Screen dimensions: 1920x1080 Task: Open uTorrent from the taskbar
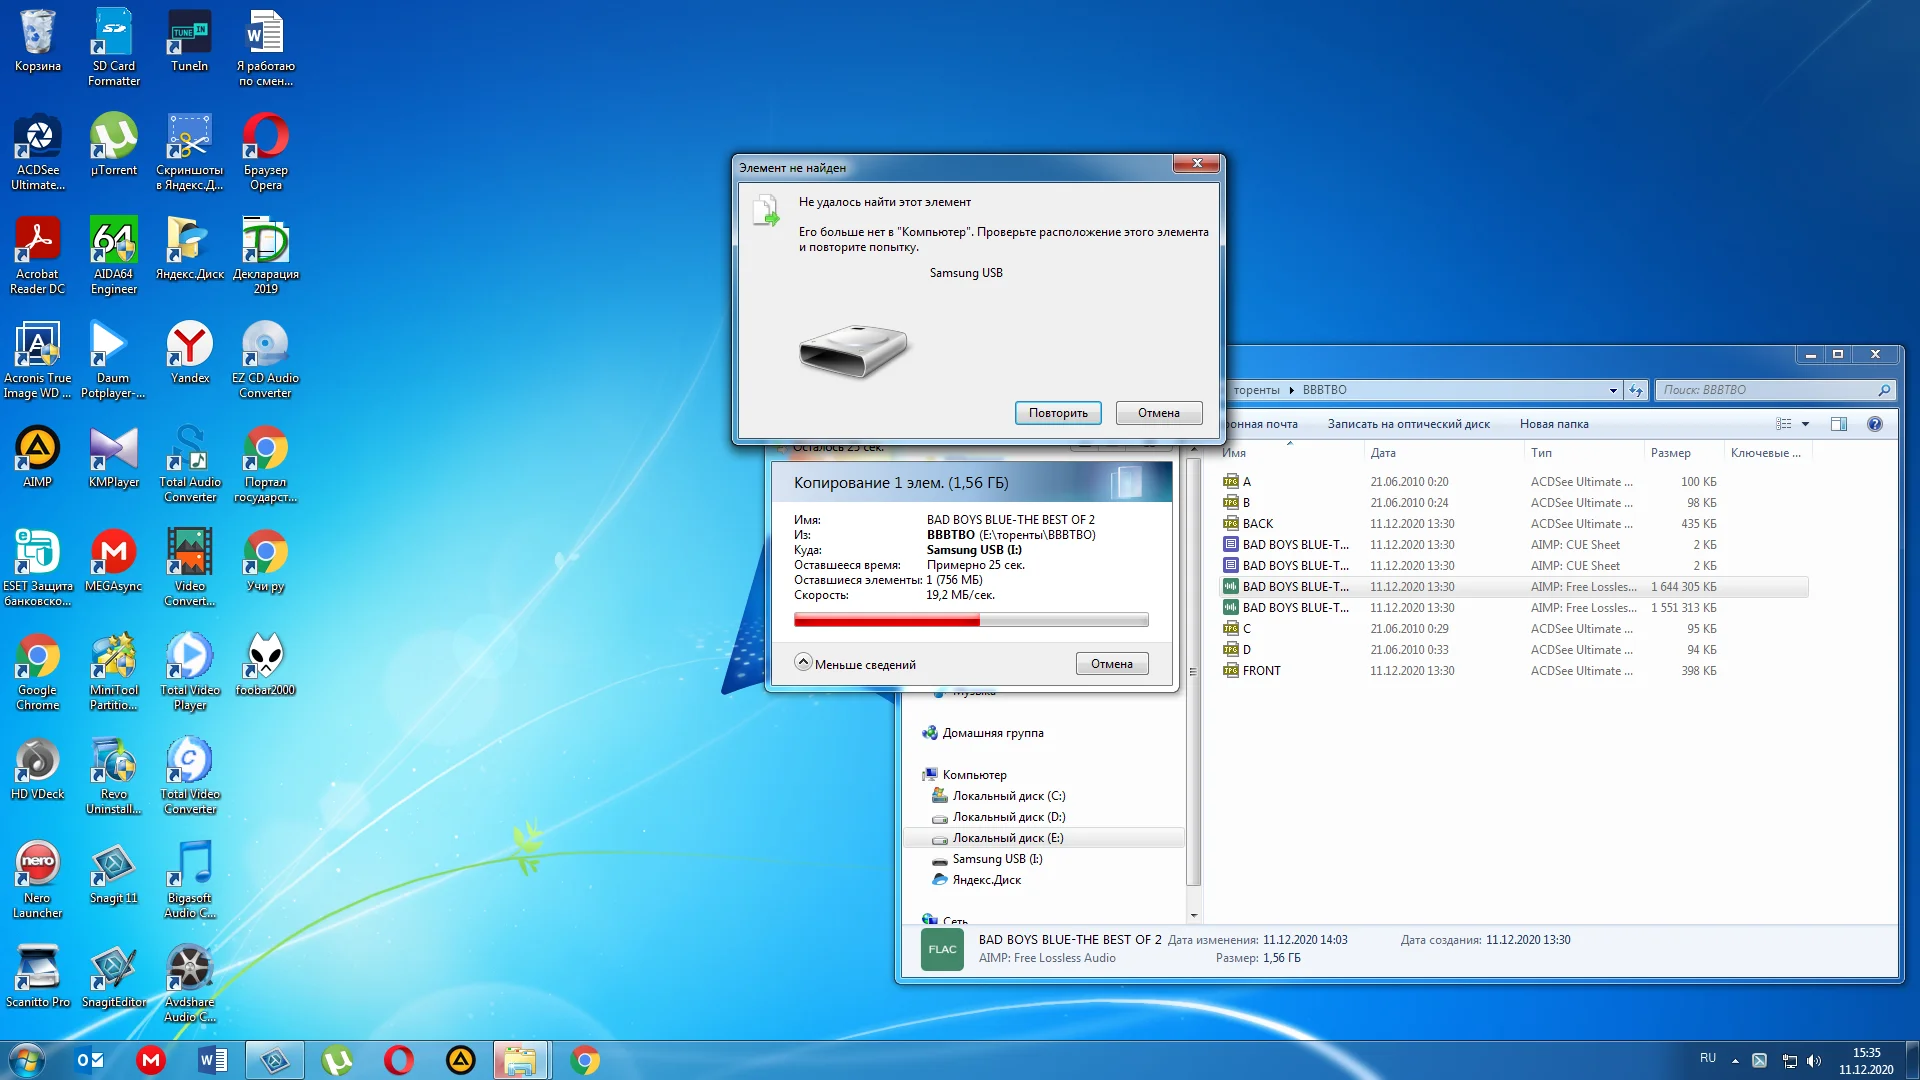pos(337,1060)
